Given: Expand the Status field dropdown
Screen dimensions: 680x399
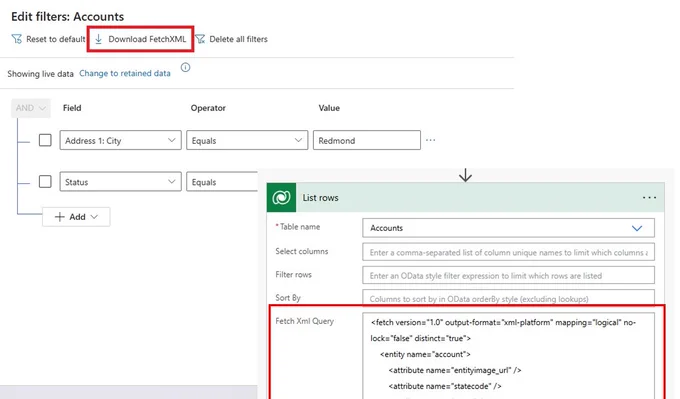Looking at the screenshot, I should point(172,181).
